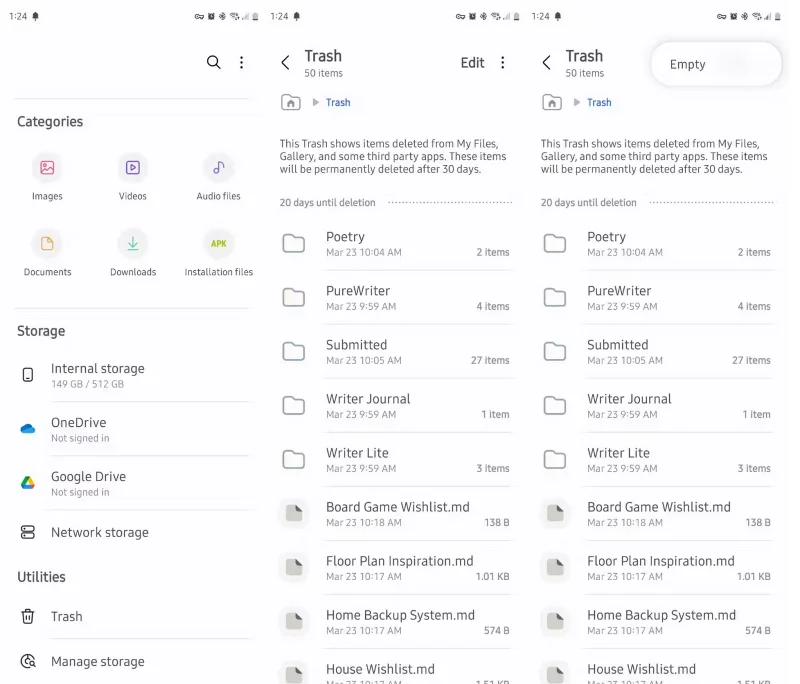Open Trash under Utilities
The width and height of the screenshot is (800, 684).
66,616
